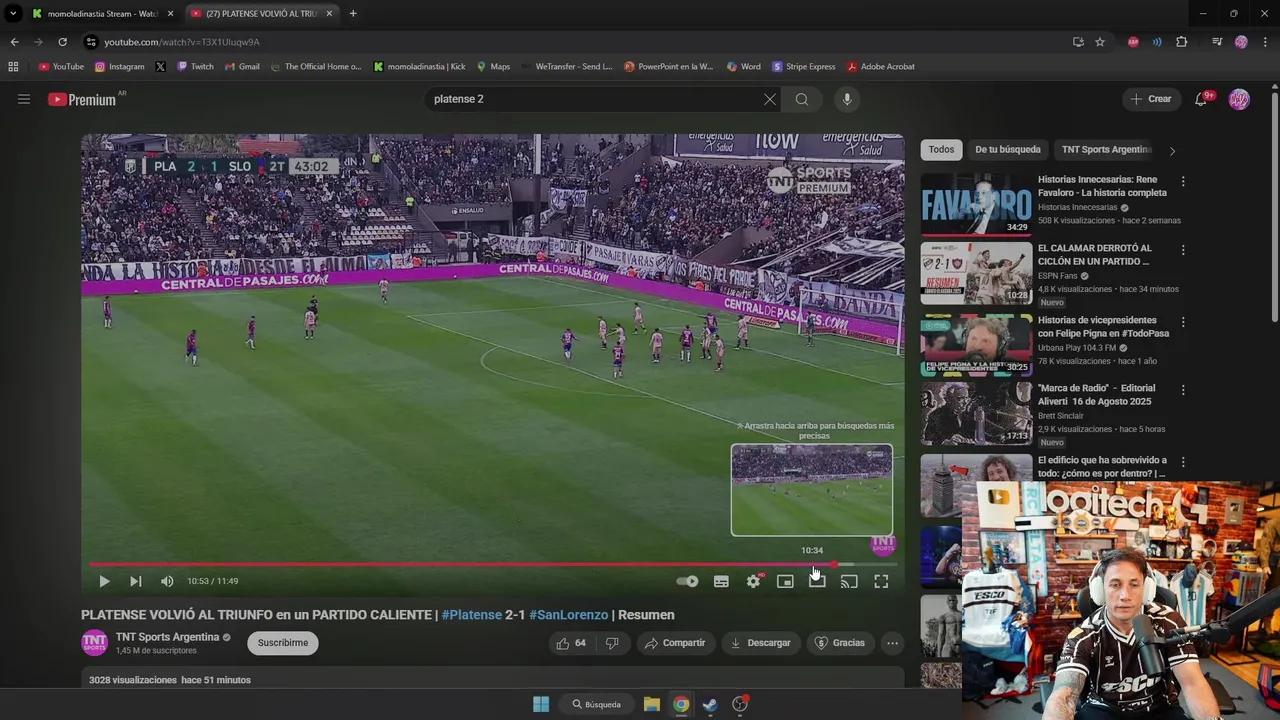Select the Todos filter chip
The width and height of the screenshot is (1280, 720).
point(941,150)
